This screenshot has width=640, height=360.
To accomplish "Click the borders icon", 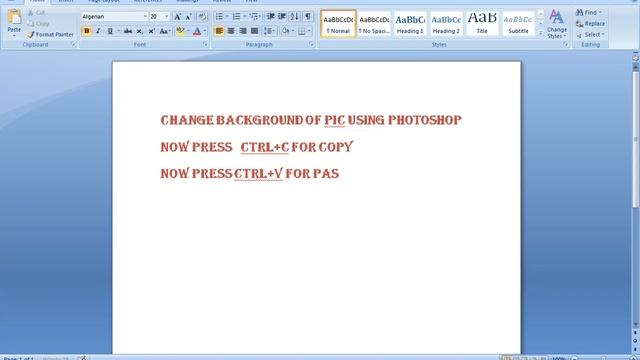I will [302, 31].
